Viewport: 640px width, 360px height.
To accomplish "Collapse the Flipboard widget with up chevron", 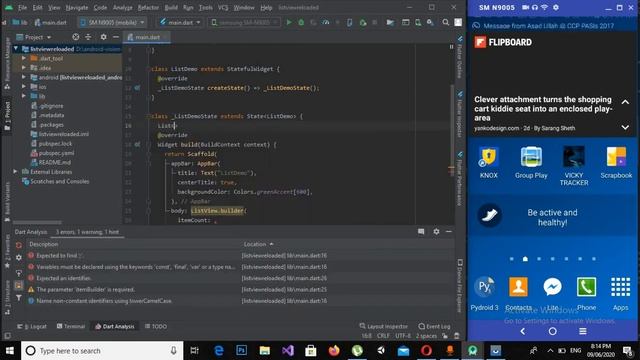I will [x=625, y=102].
